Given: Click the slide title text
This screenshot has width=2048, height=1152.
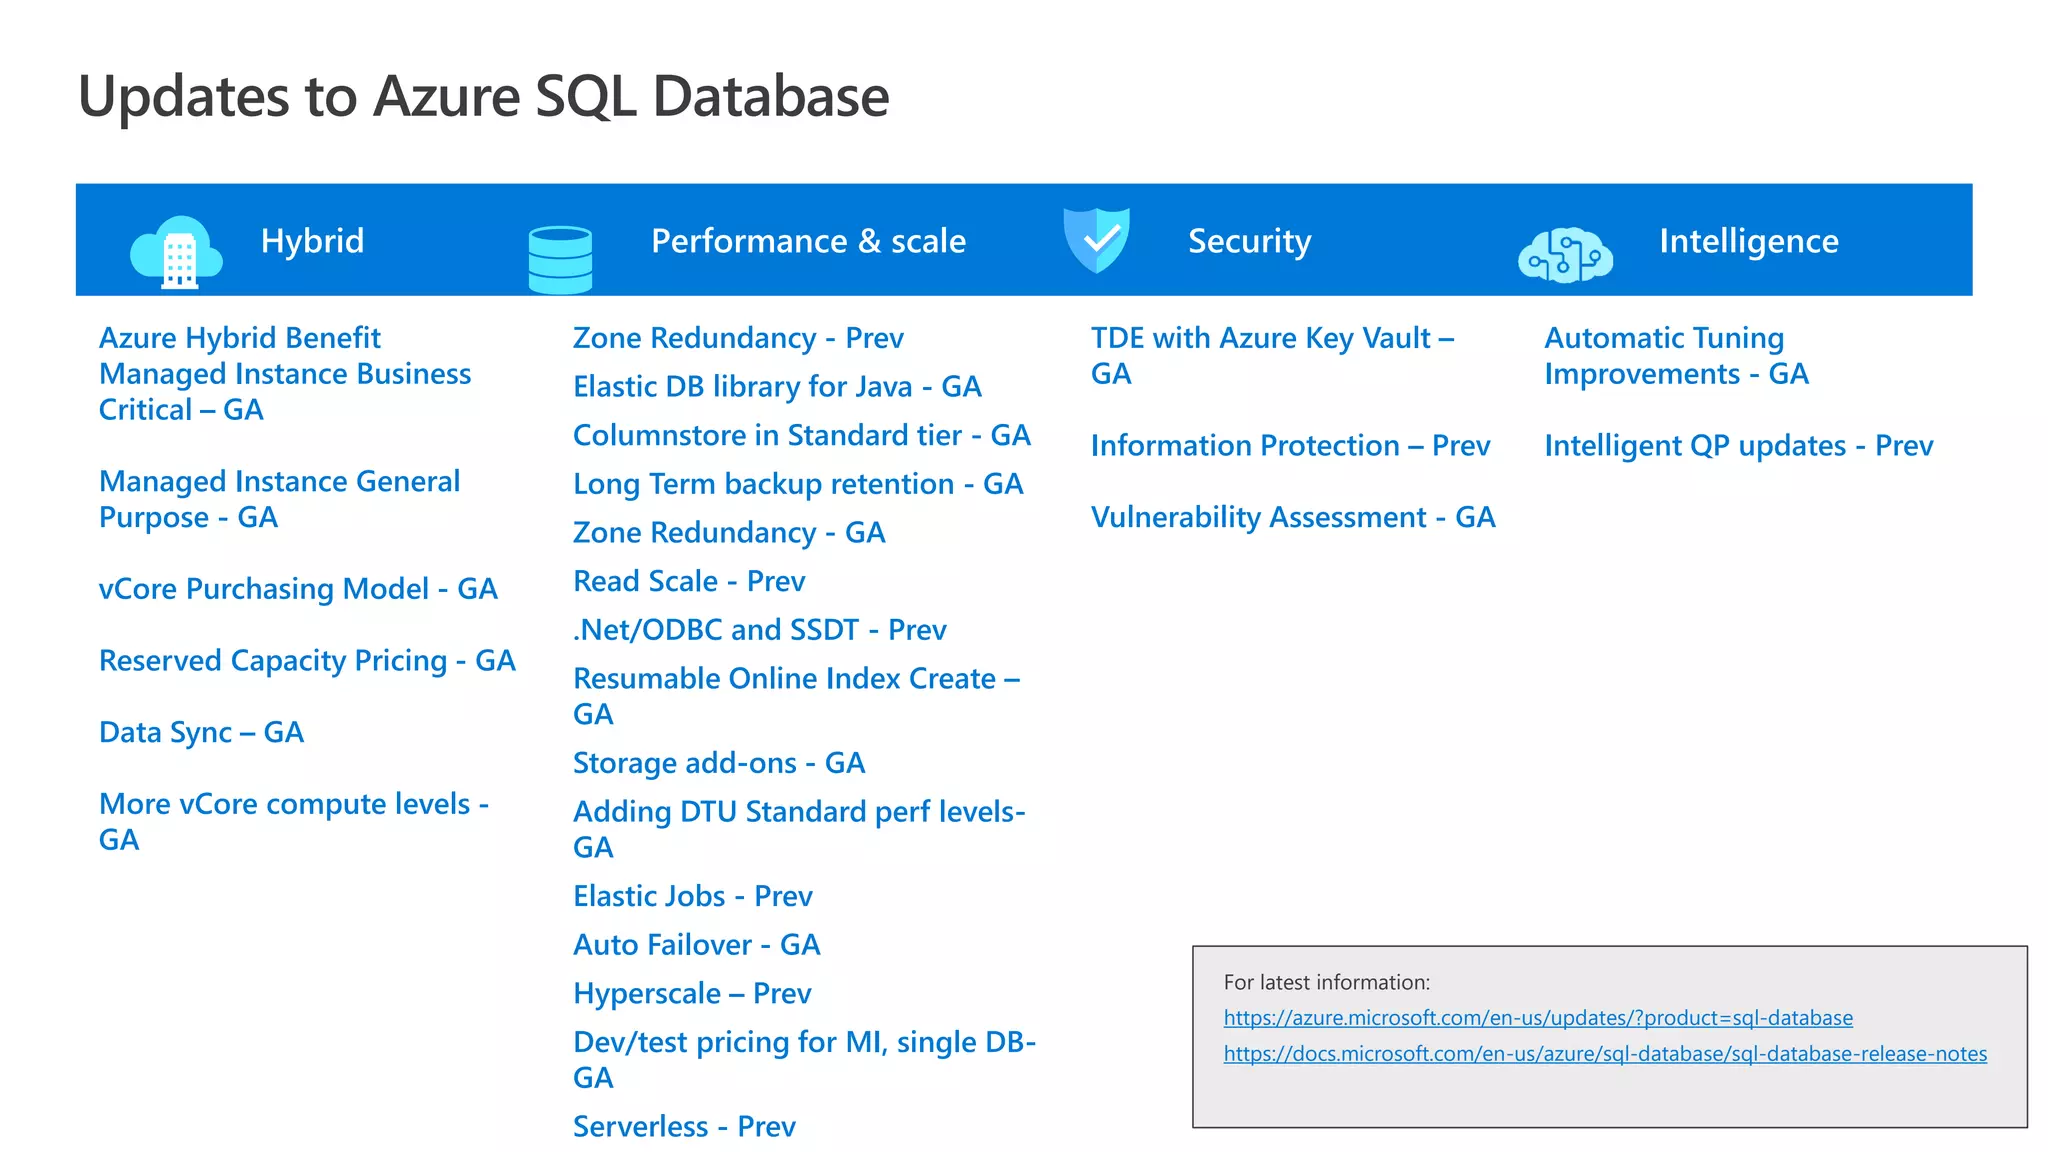Looking at the screenshot, I should [x=483, y=97].
